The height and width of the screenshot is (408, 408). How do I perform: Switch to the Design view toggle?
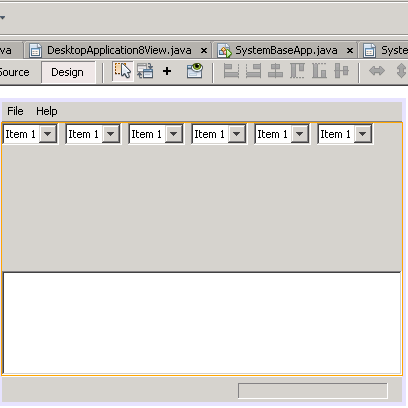coord(68,72)
